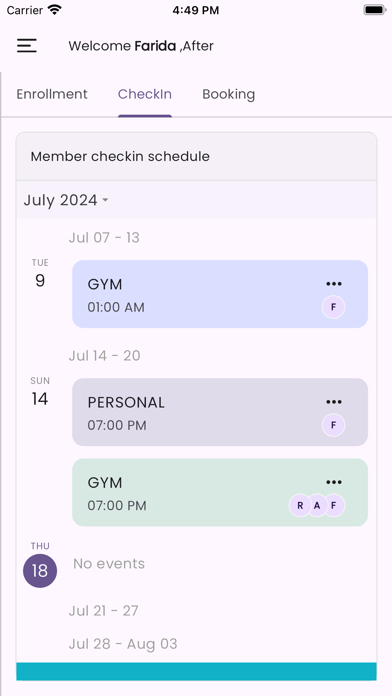This screenshot has height=696, width=392.
Task: Open the GYM 01:00 AM event card
Action: (x=220, y=294)
